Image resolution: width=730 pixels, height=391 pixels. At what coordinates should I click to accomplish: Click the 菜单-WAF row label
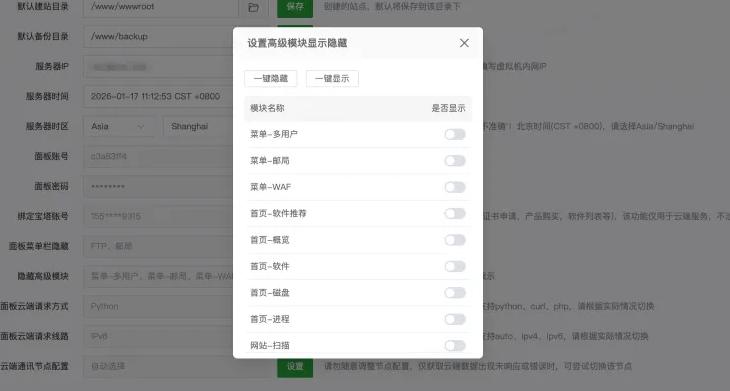tap(270, 187)
